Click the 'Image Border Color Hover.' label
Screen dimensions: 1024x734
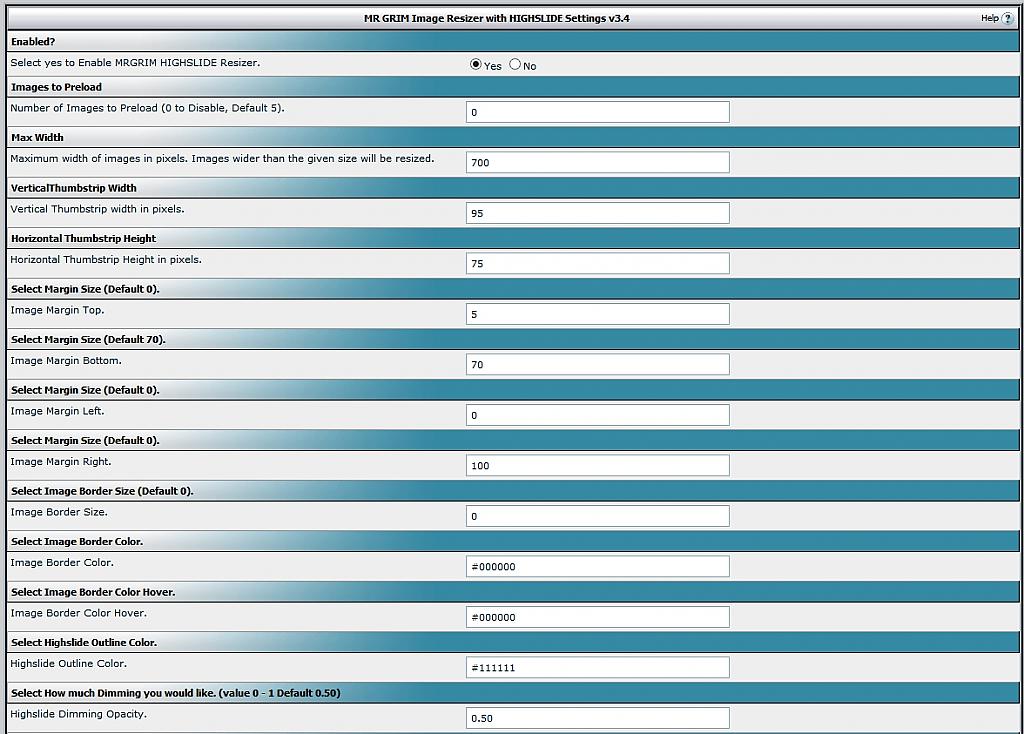point(78,613)
